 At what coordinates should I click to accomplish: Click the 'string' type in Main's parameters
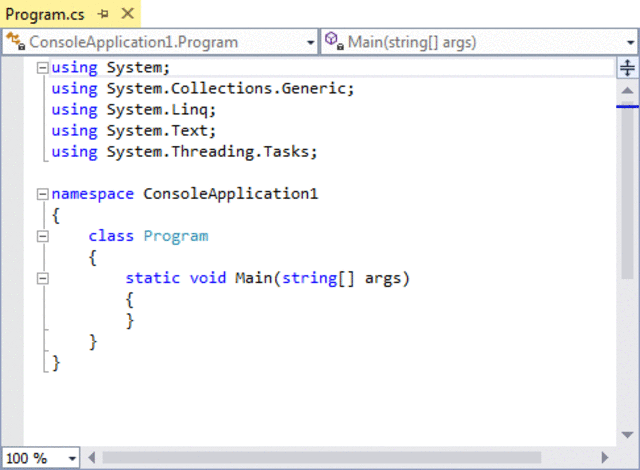pos(309,279)
